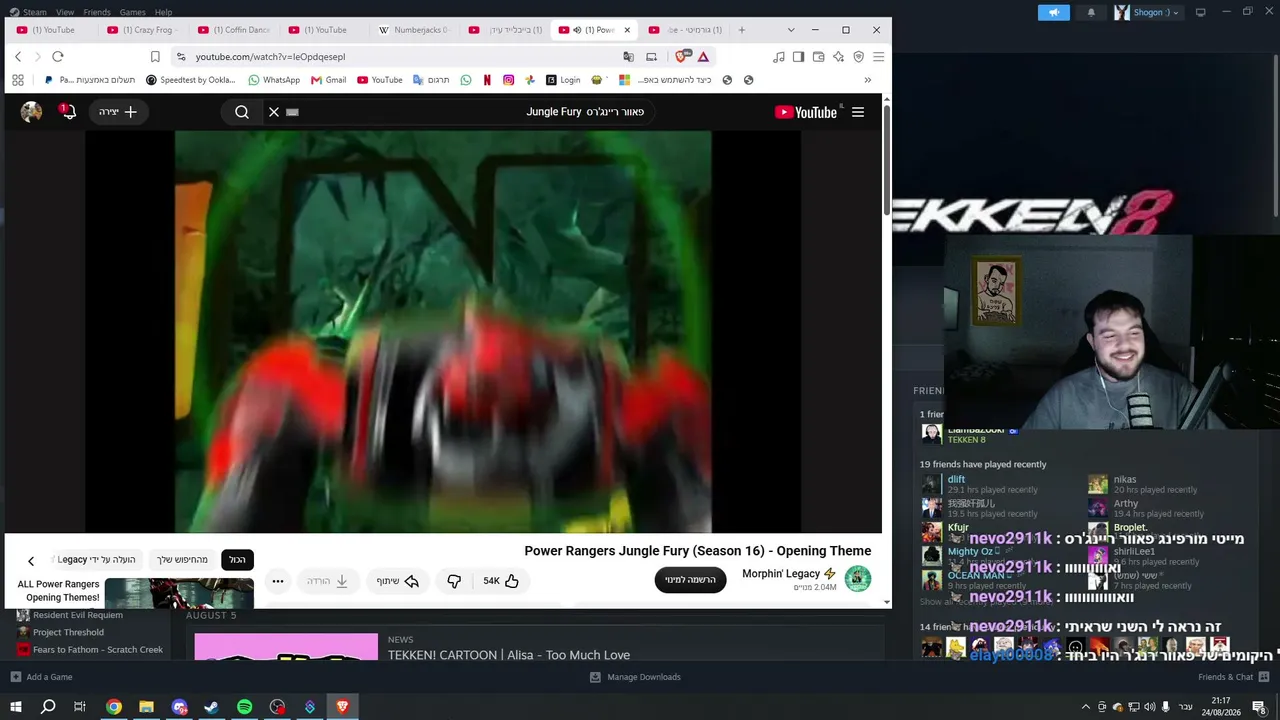Open ALL Power Rangers Opening Themes thumbnail
Image resolution: width=1280 pixels, height=720 pixels.
179,593
